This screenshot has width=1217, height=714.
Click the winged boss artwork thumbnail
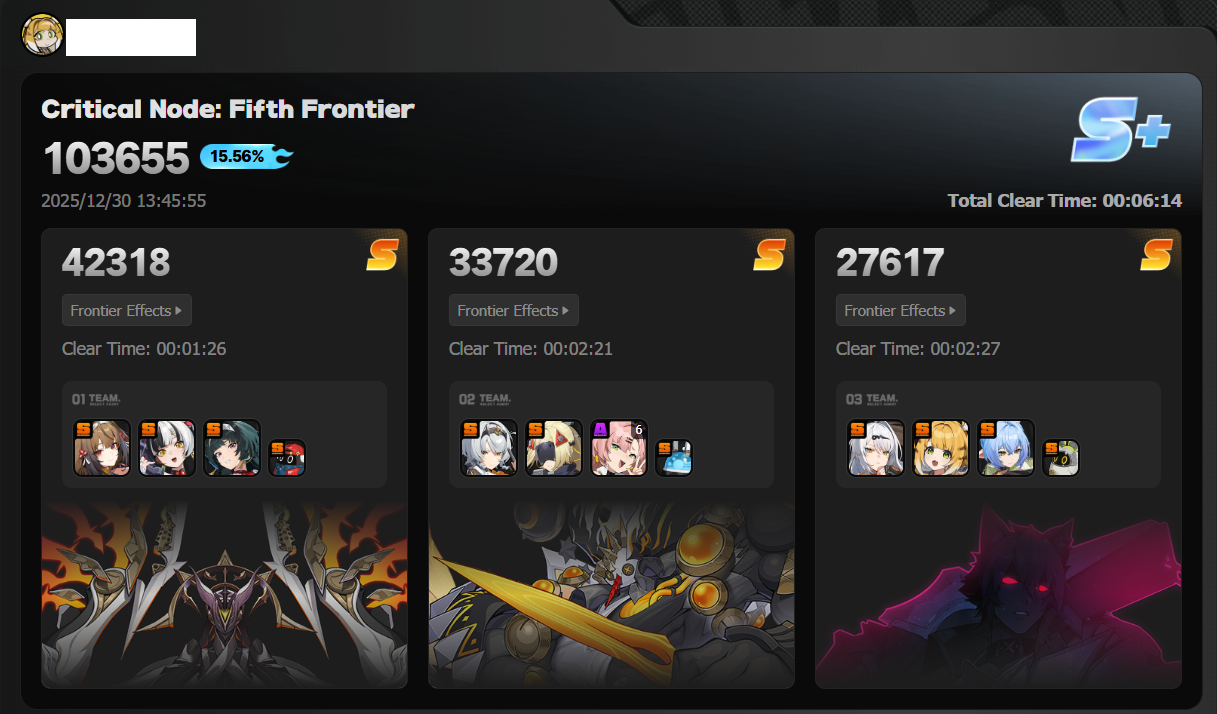[x=224, y=595]
